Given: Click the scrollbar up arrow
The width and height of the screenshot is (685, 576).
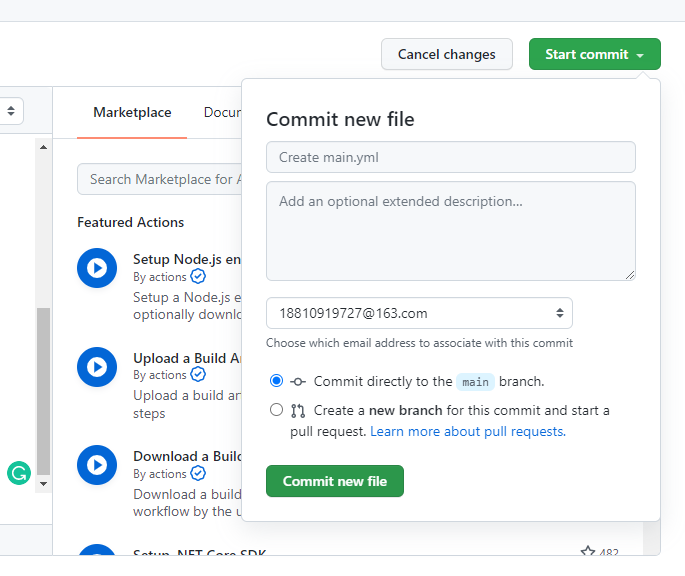Looking at the screenshot, I should tap(43, 147).
